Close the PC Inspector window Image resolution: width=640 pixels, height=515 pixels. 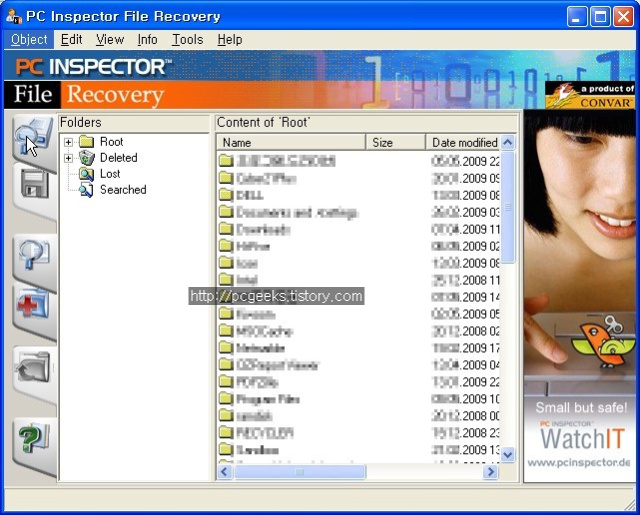(623, 17)
